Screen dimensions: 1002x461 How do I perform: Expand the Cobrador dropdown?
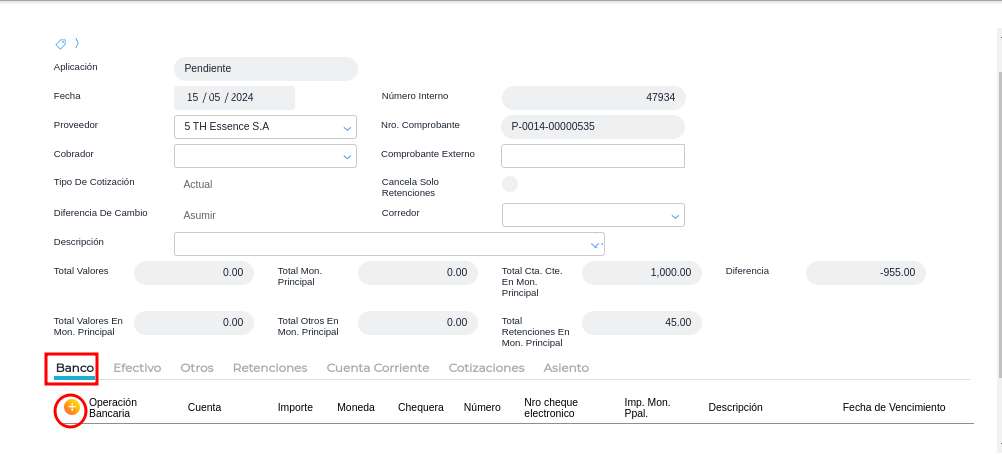[x=347, y=157]
